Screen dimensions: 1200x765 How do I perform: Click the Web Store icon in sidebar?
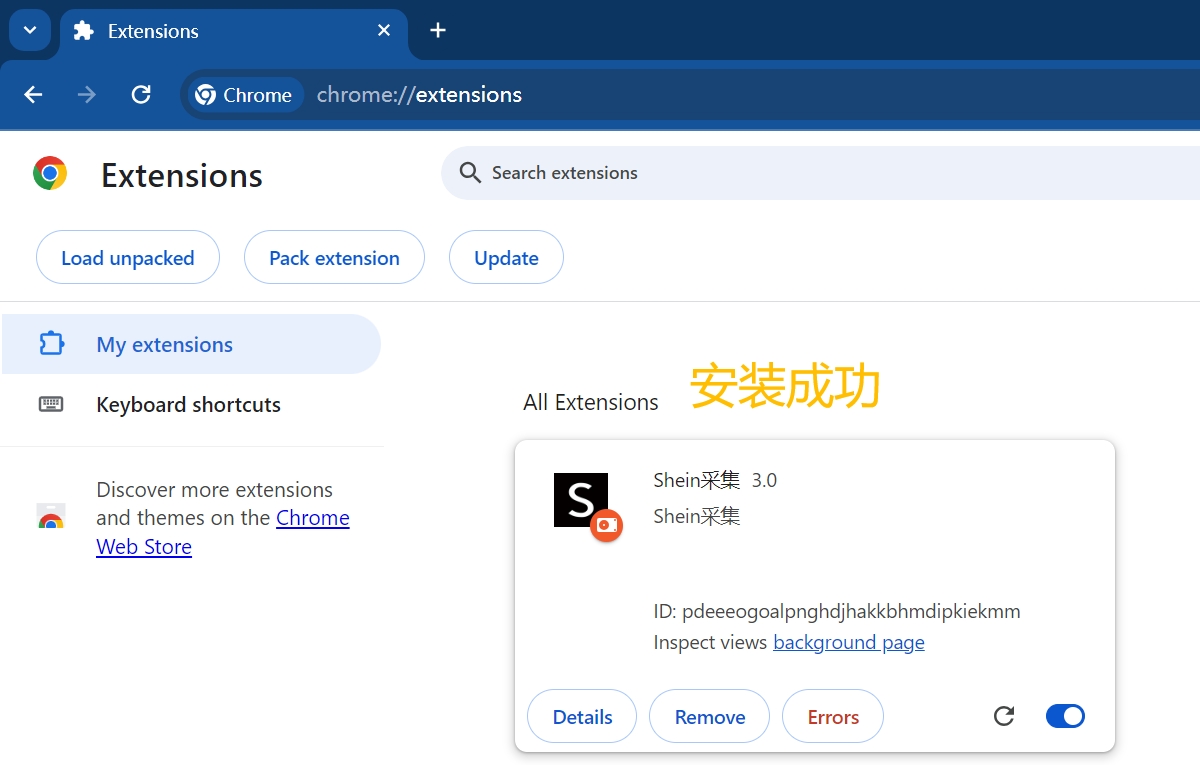point(51,517)
